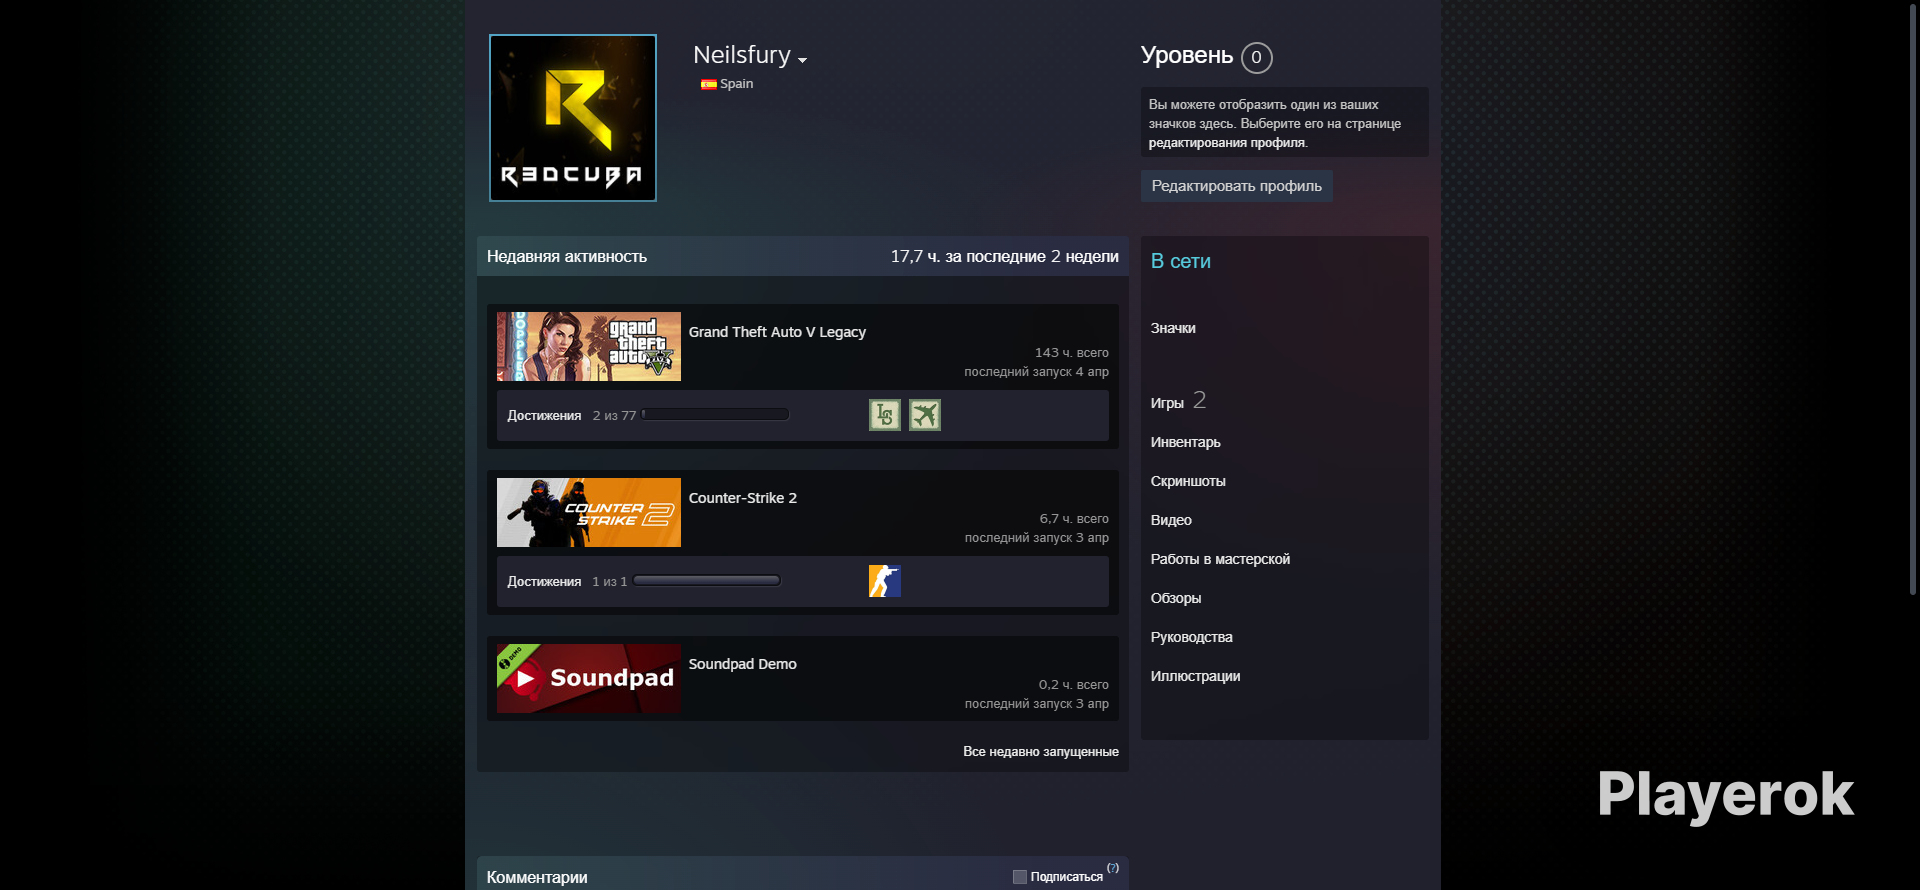Screen dimensions: 1920x890
Task: Click the level 0 badge circle
Action: click(1257, 57)
